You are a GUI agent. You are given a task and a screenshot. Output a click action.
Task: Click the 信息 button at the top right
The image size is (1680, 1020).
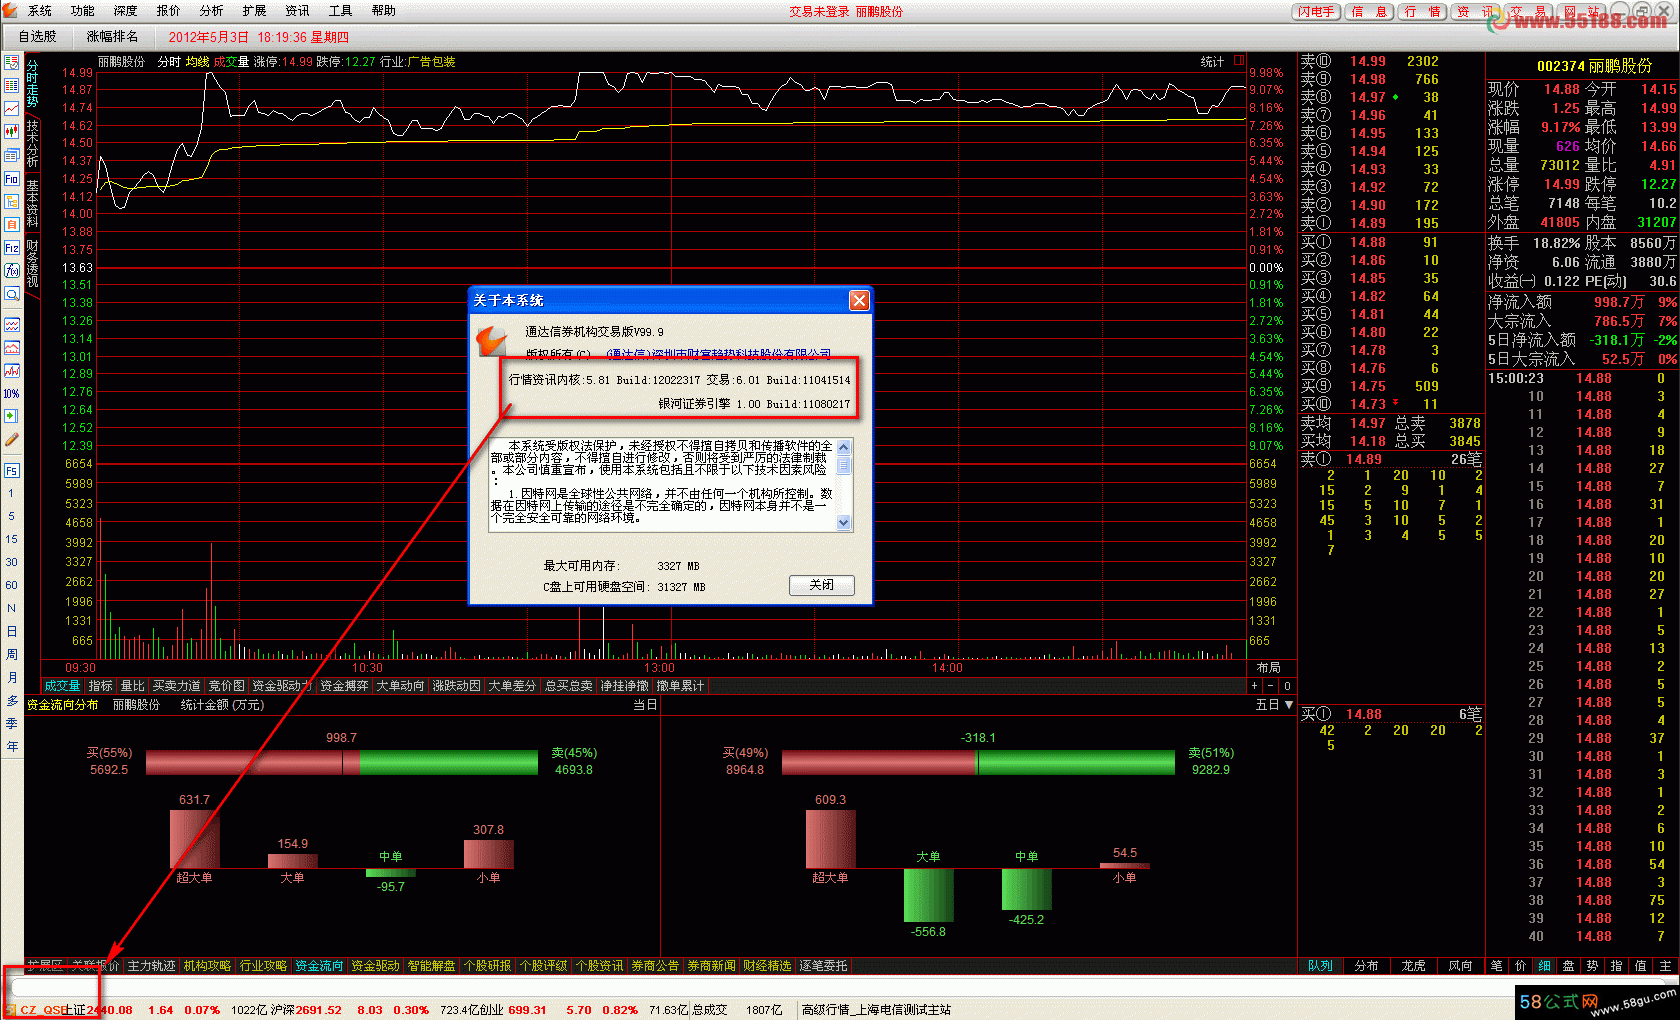click(x=1369, y=12)
